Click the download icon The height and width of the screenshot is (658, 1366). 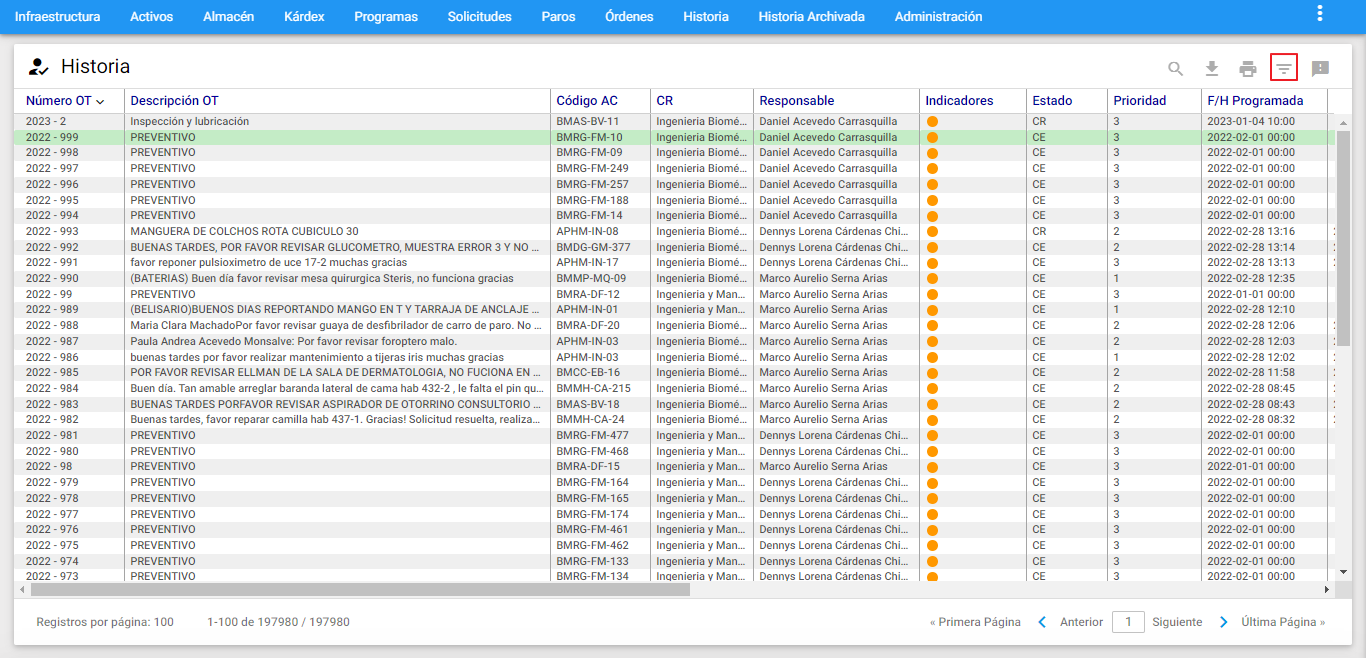point(1212,68)
